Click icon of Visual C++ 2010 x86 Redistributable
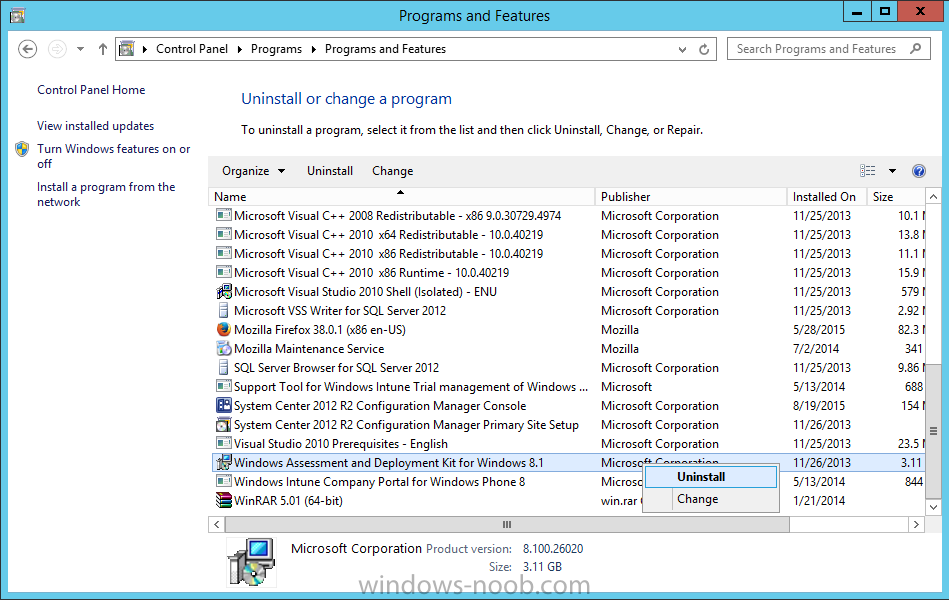 [223, 254]
